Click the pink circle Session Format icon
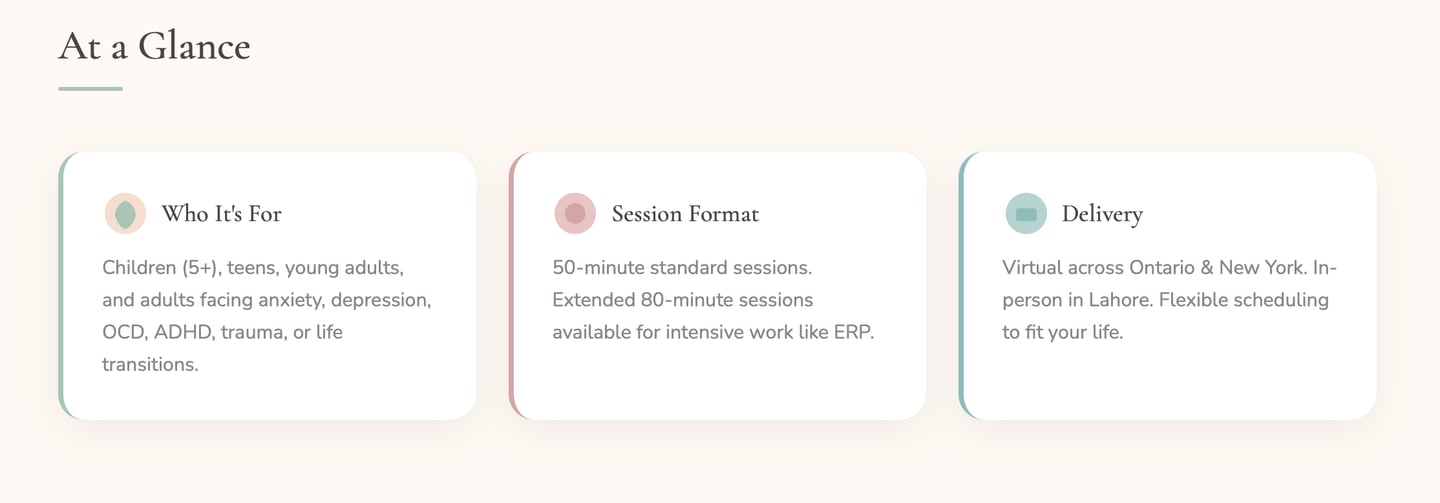This screenshot has height=503, width=1440. point(575,214)
